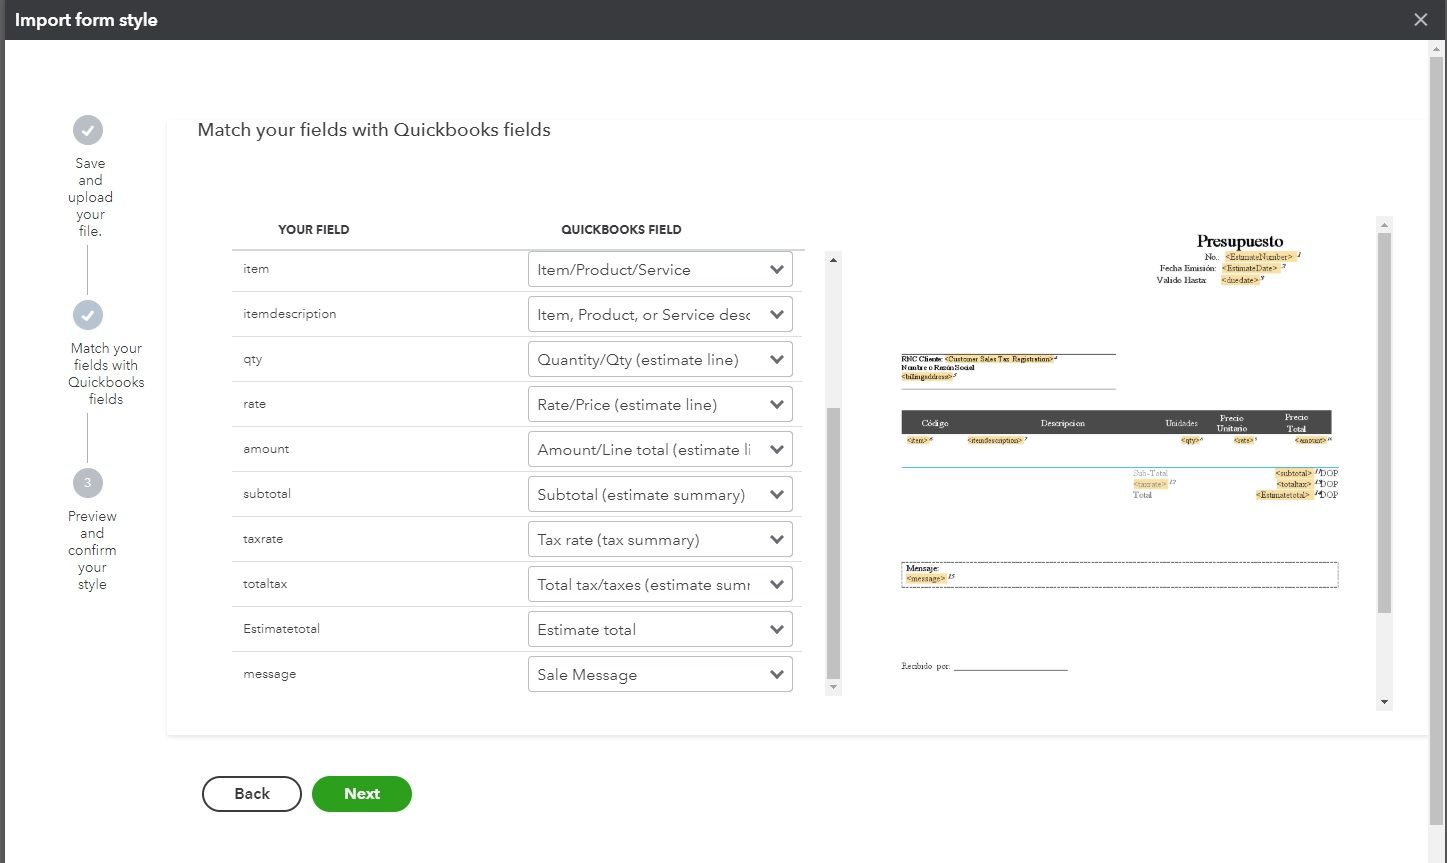Close the Import form style dialog
Screen dimensions: 1447x863
[x=1420, y=20]
